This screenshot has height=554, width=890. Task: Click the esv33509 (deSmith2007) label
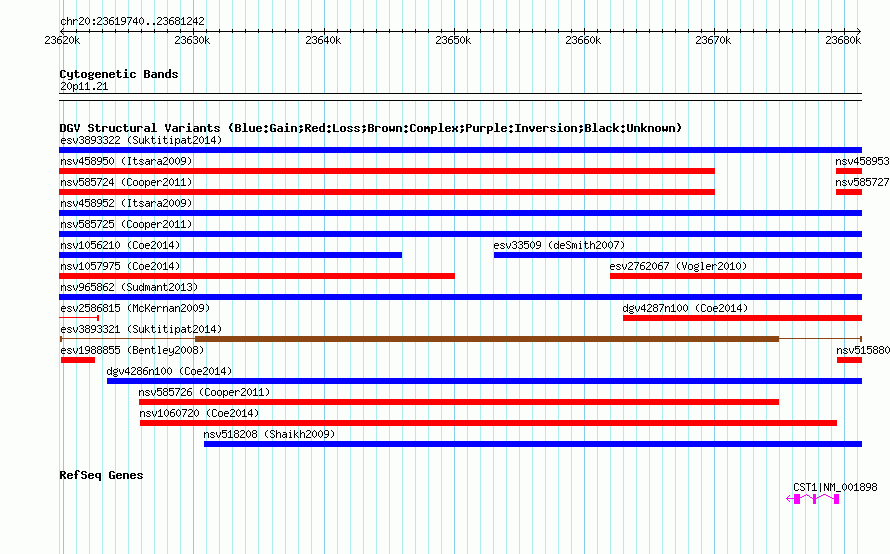click(x=559, y=245)
